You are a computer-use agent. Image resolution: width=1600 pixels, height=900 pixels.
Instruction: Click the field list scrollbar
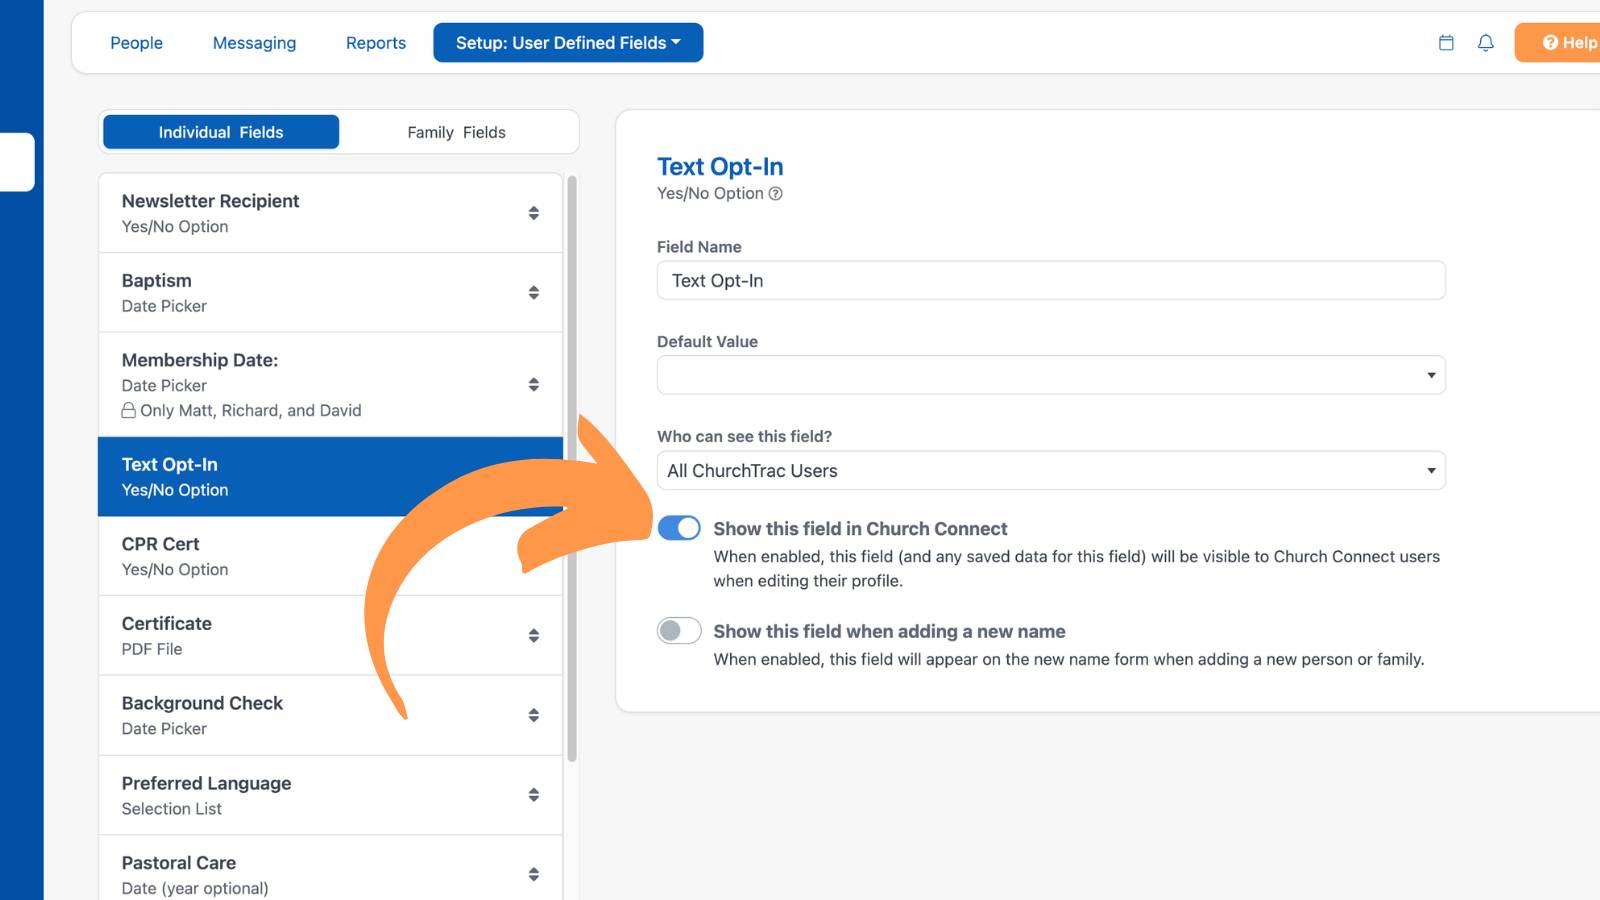[572, 470]
